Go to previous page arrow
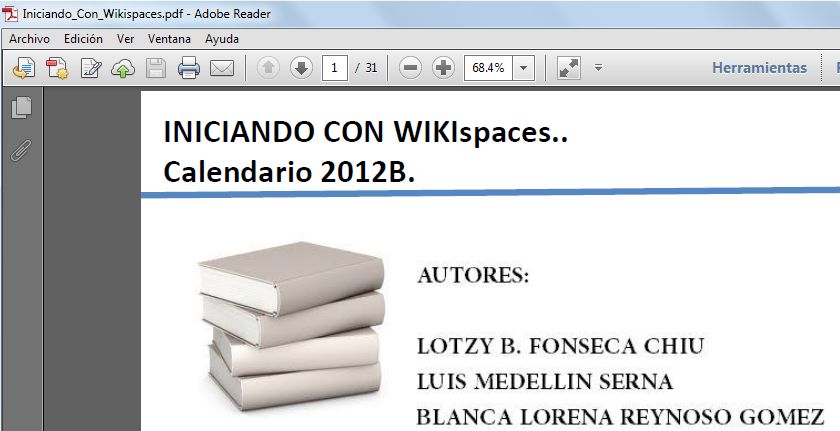This screenshot has height=431, width=840. (268, 68)
